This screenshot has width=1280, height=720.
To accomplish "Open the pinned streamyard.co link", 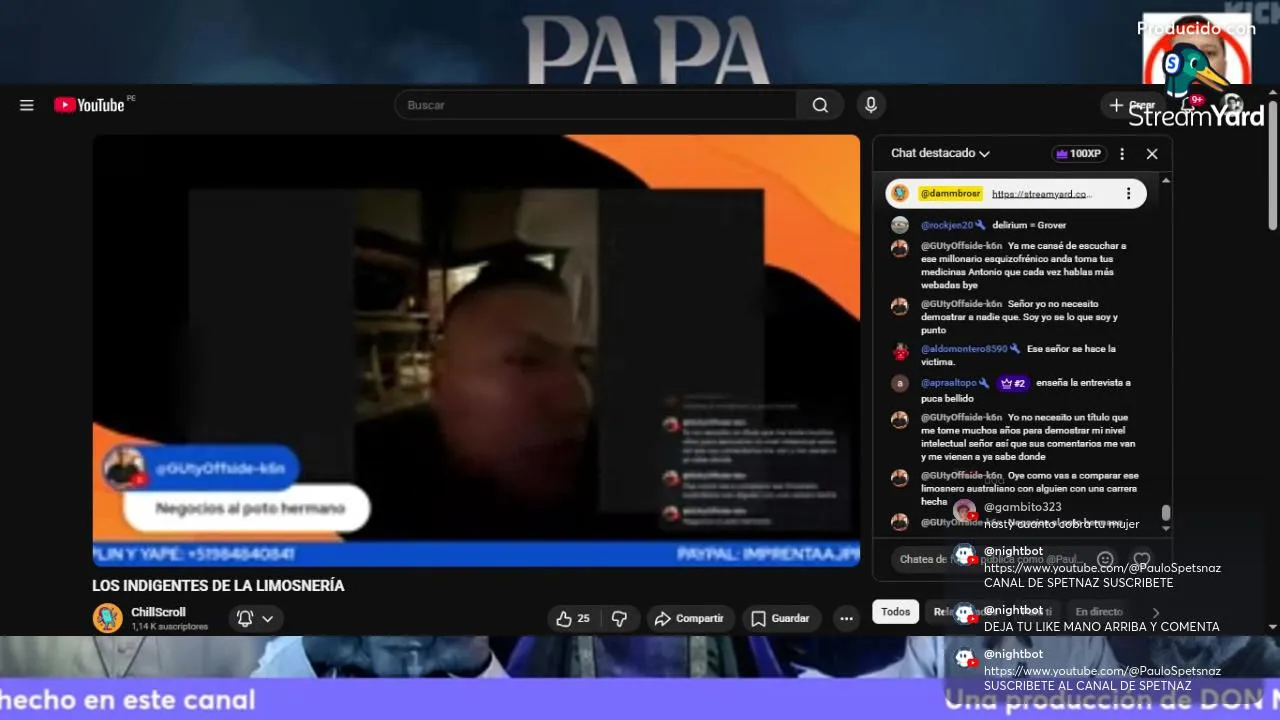I will pyautogui.click(x=1042, y=194).
